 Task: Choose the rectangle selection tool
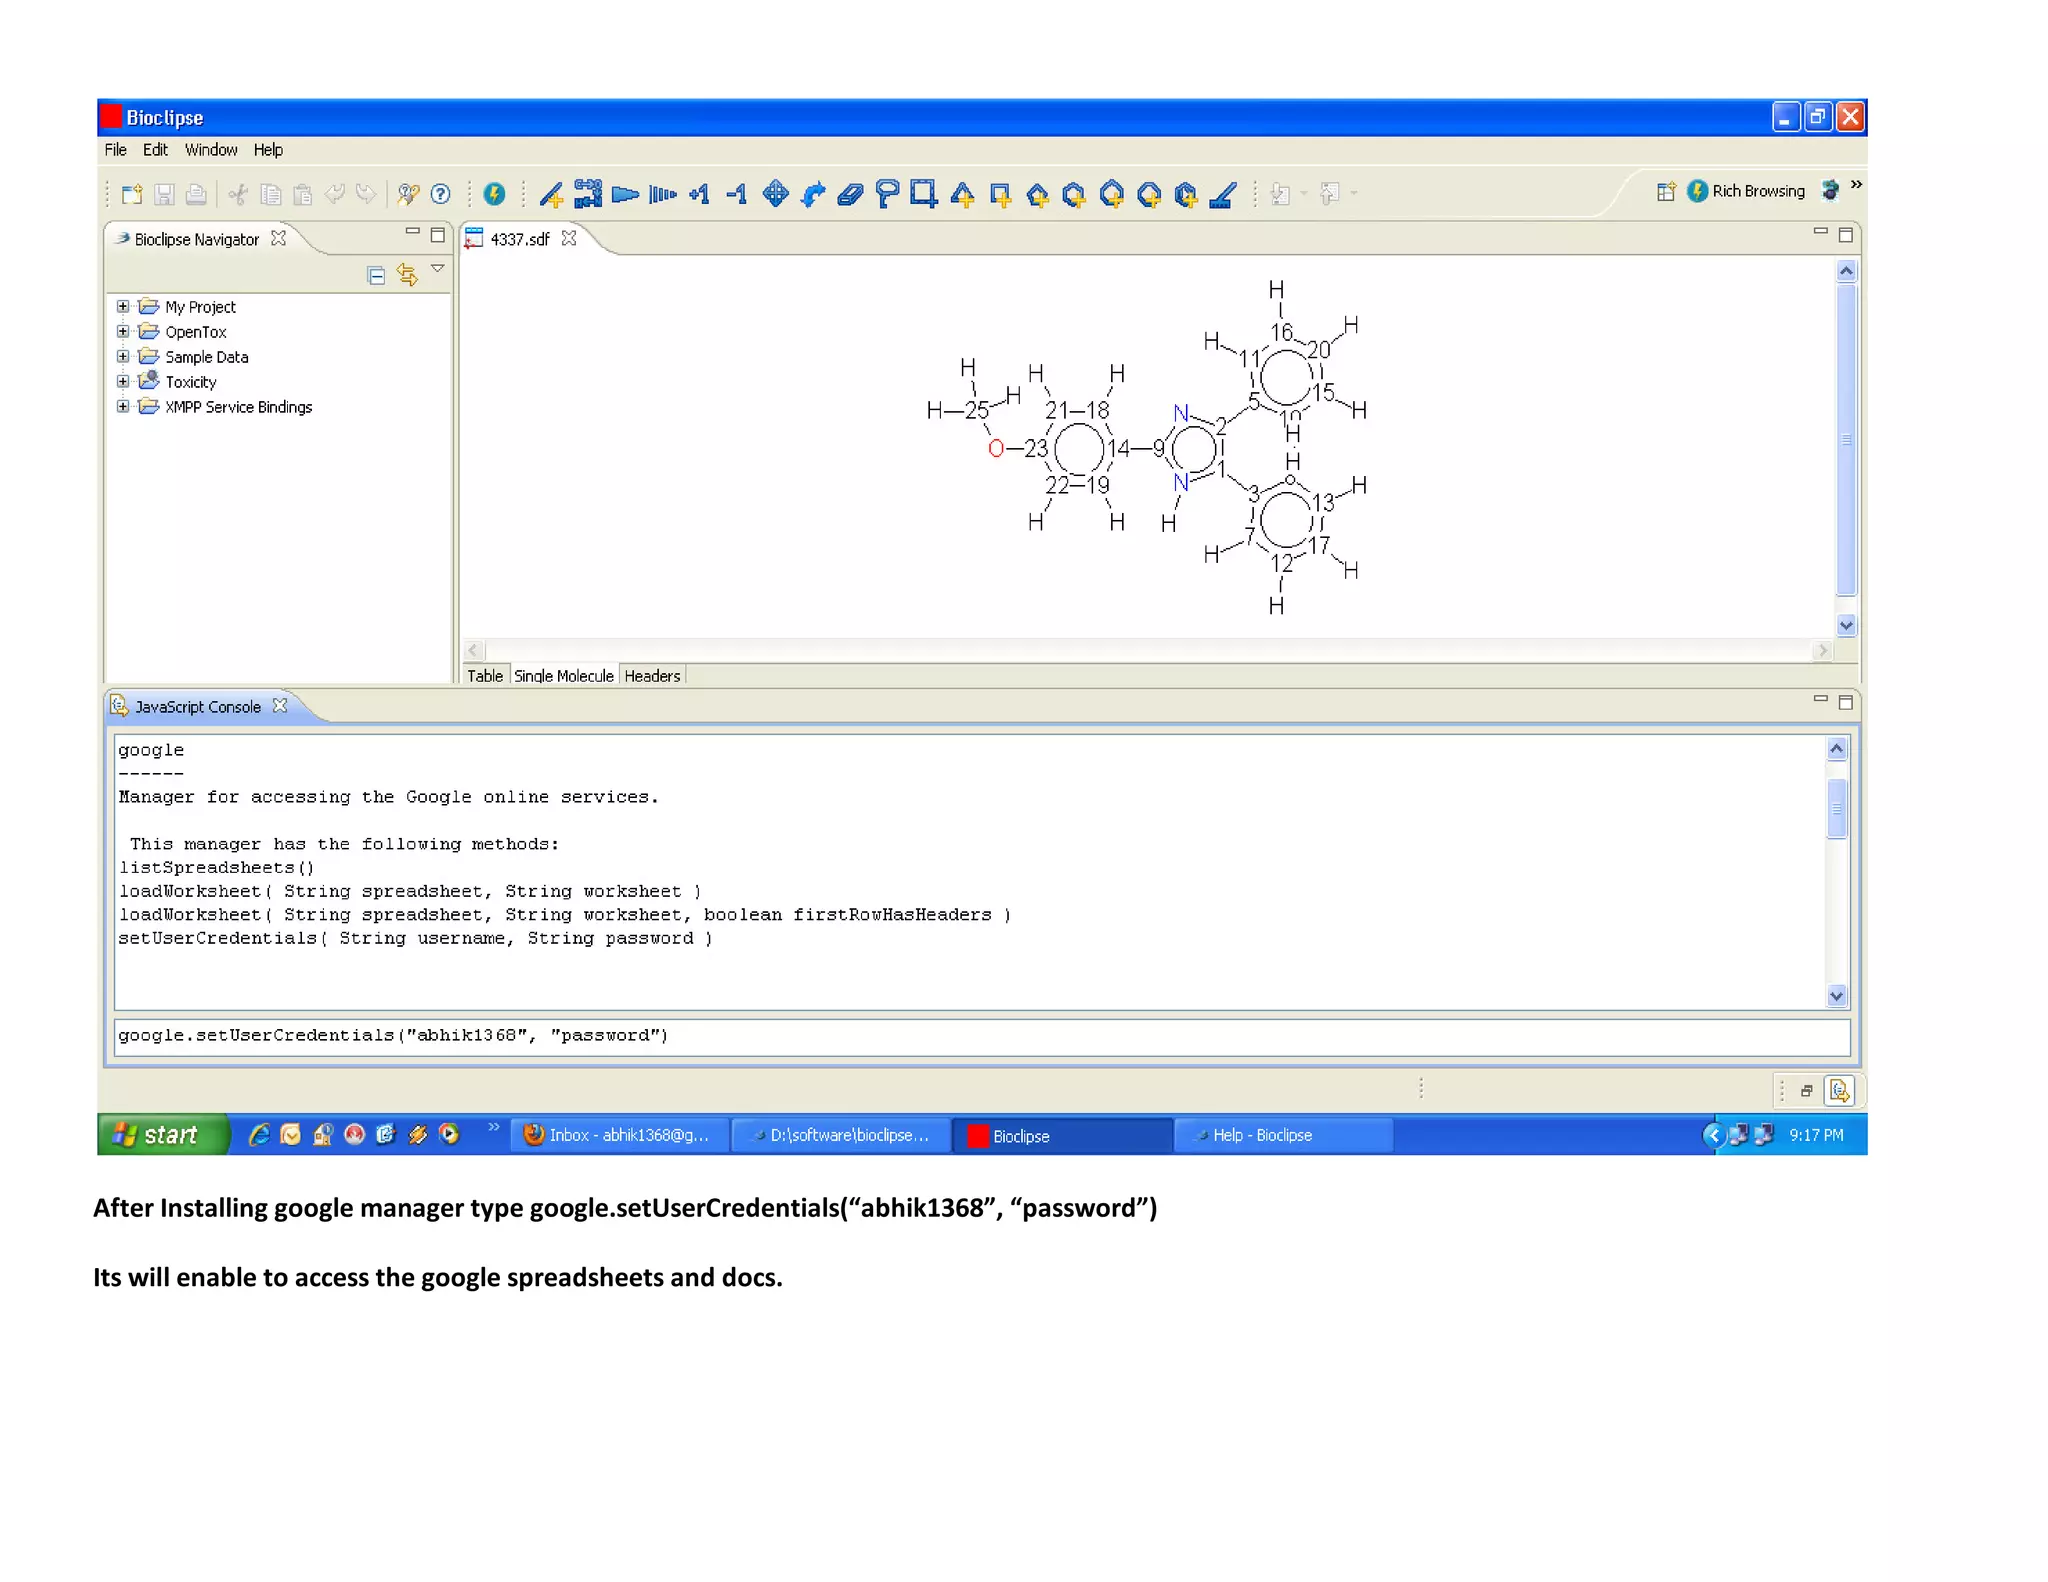click(x=923, y=194)
